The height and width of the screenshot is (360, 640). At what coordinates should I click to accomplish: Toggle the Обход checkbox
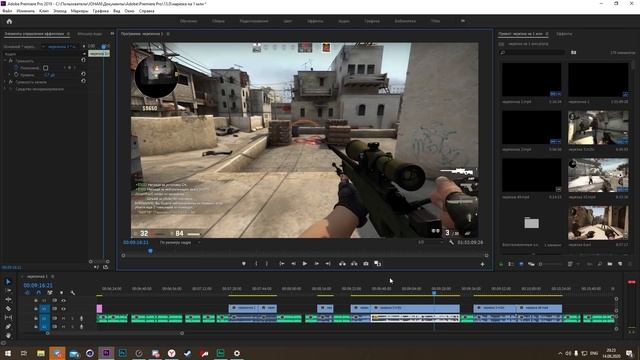[45, 68]
